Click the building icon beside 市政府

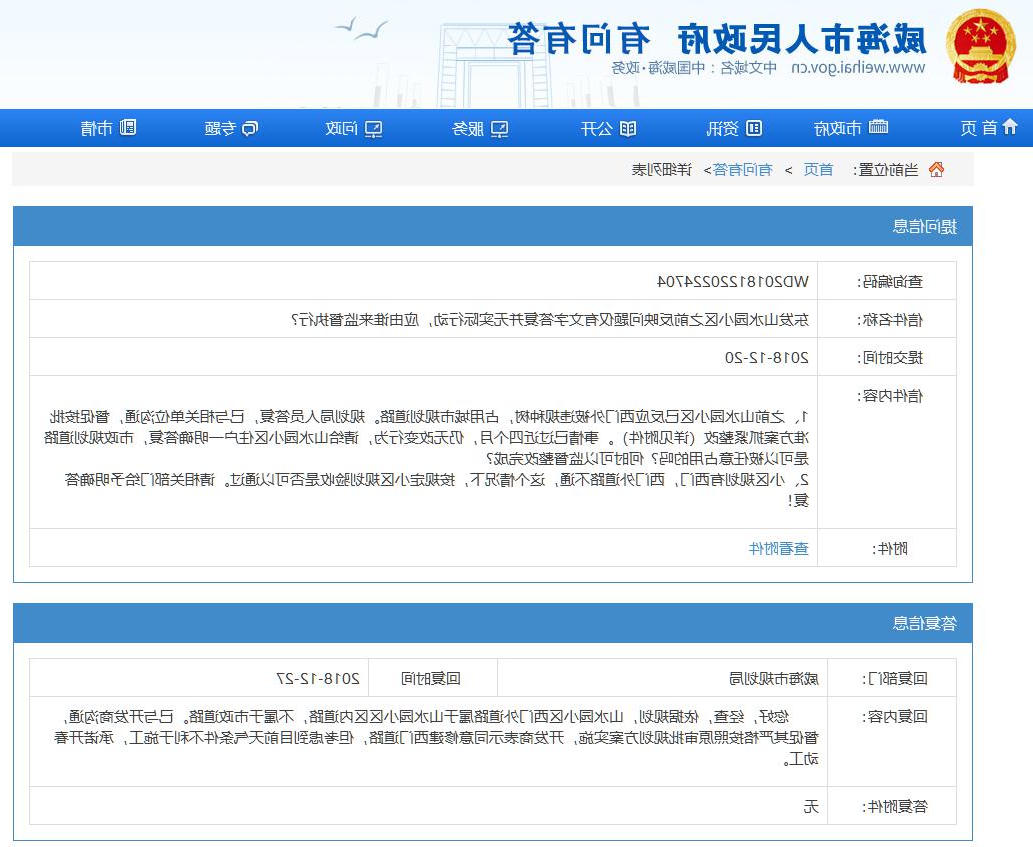coord(878,127)
